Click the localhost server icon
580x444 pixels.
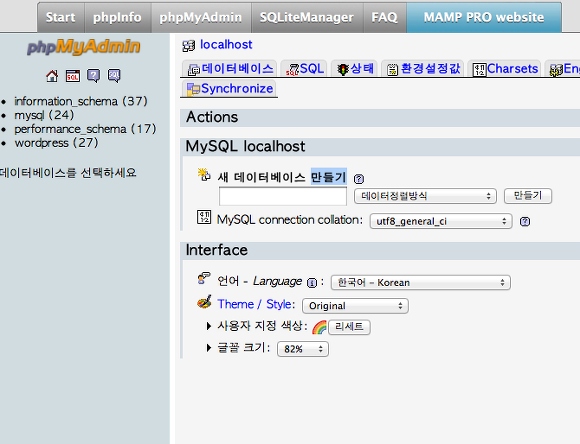point(189,46)
